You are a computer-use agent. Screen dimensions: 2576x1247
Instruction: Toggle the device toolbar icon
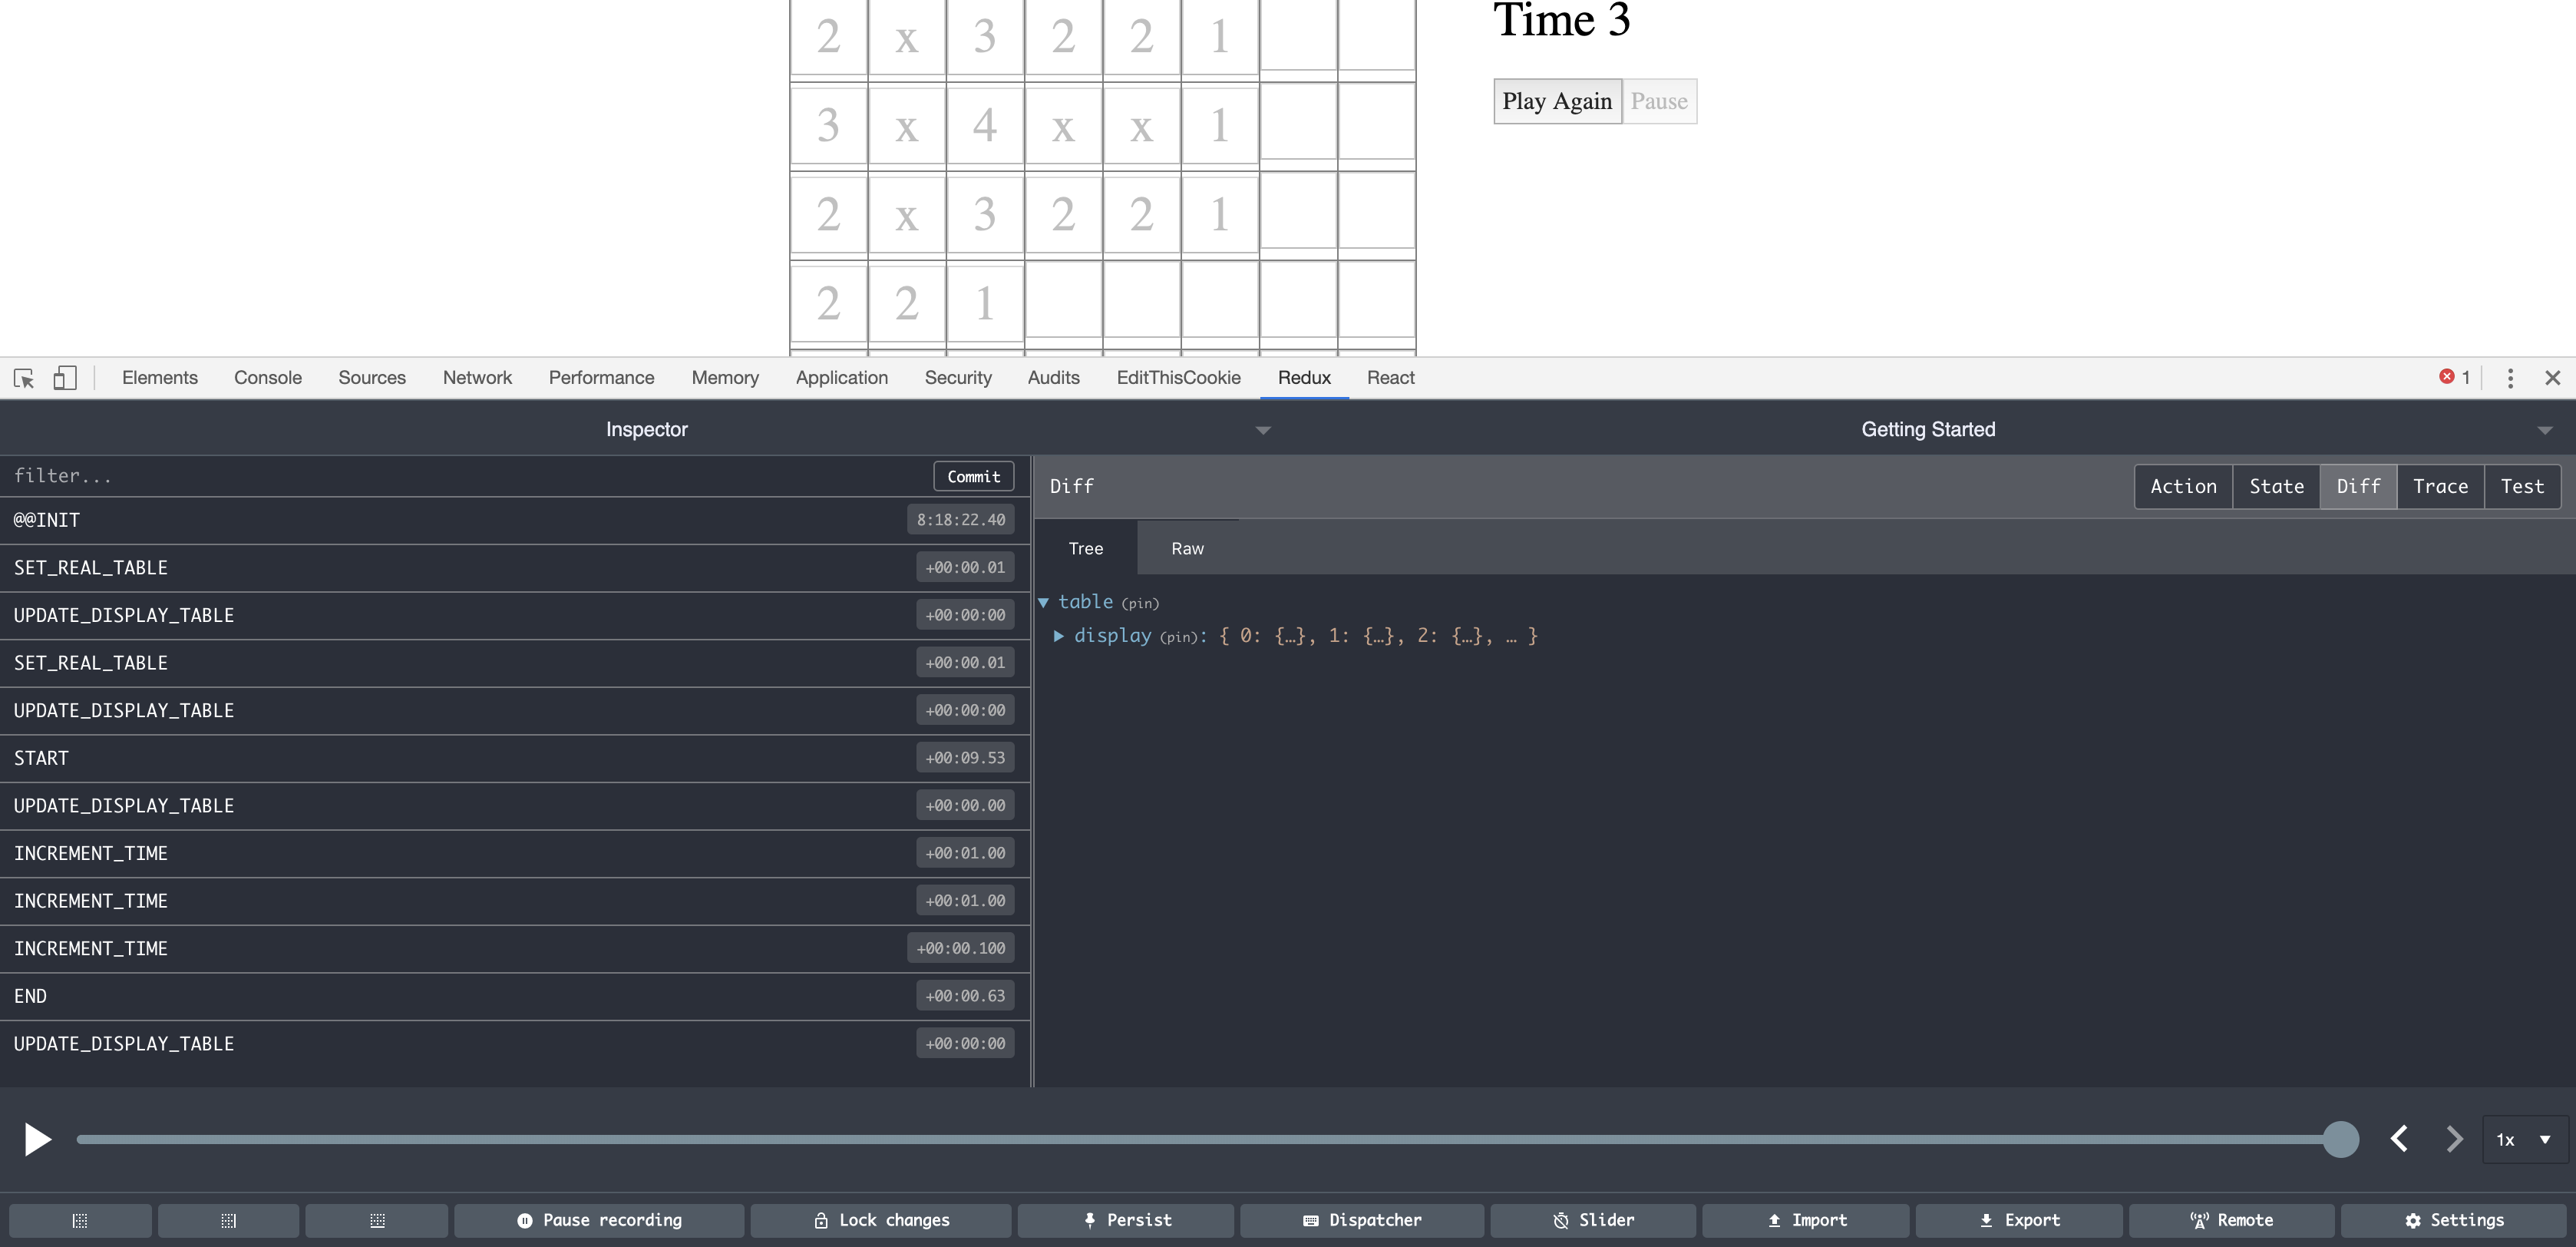pyautogui.click(x=65, y=378)
